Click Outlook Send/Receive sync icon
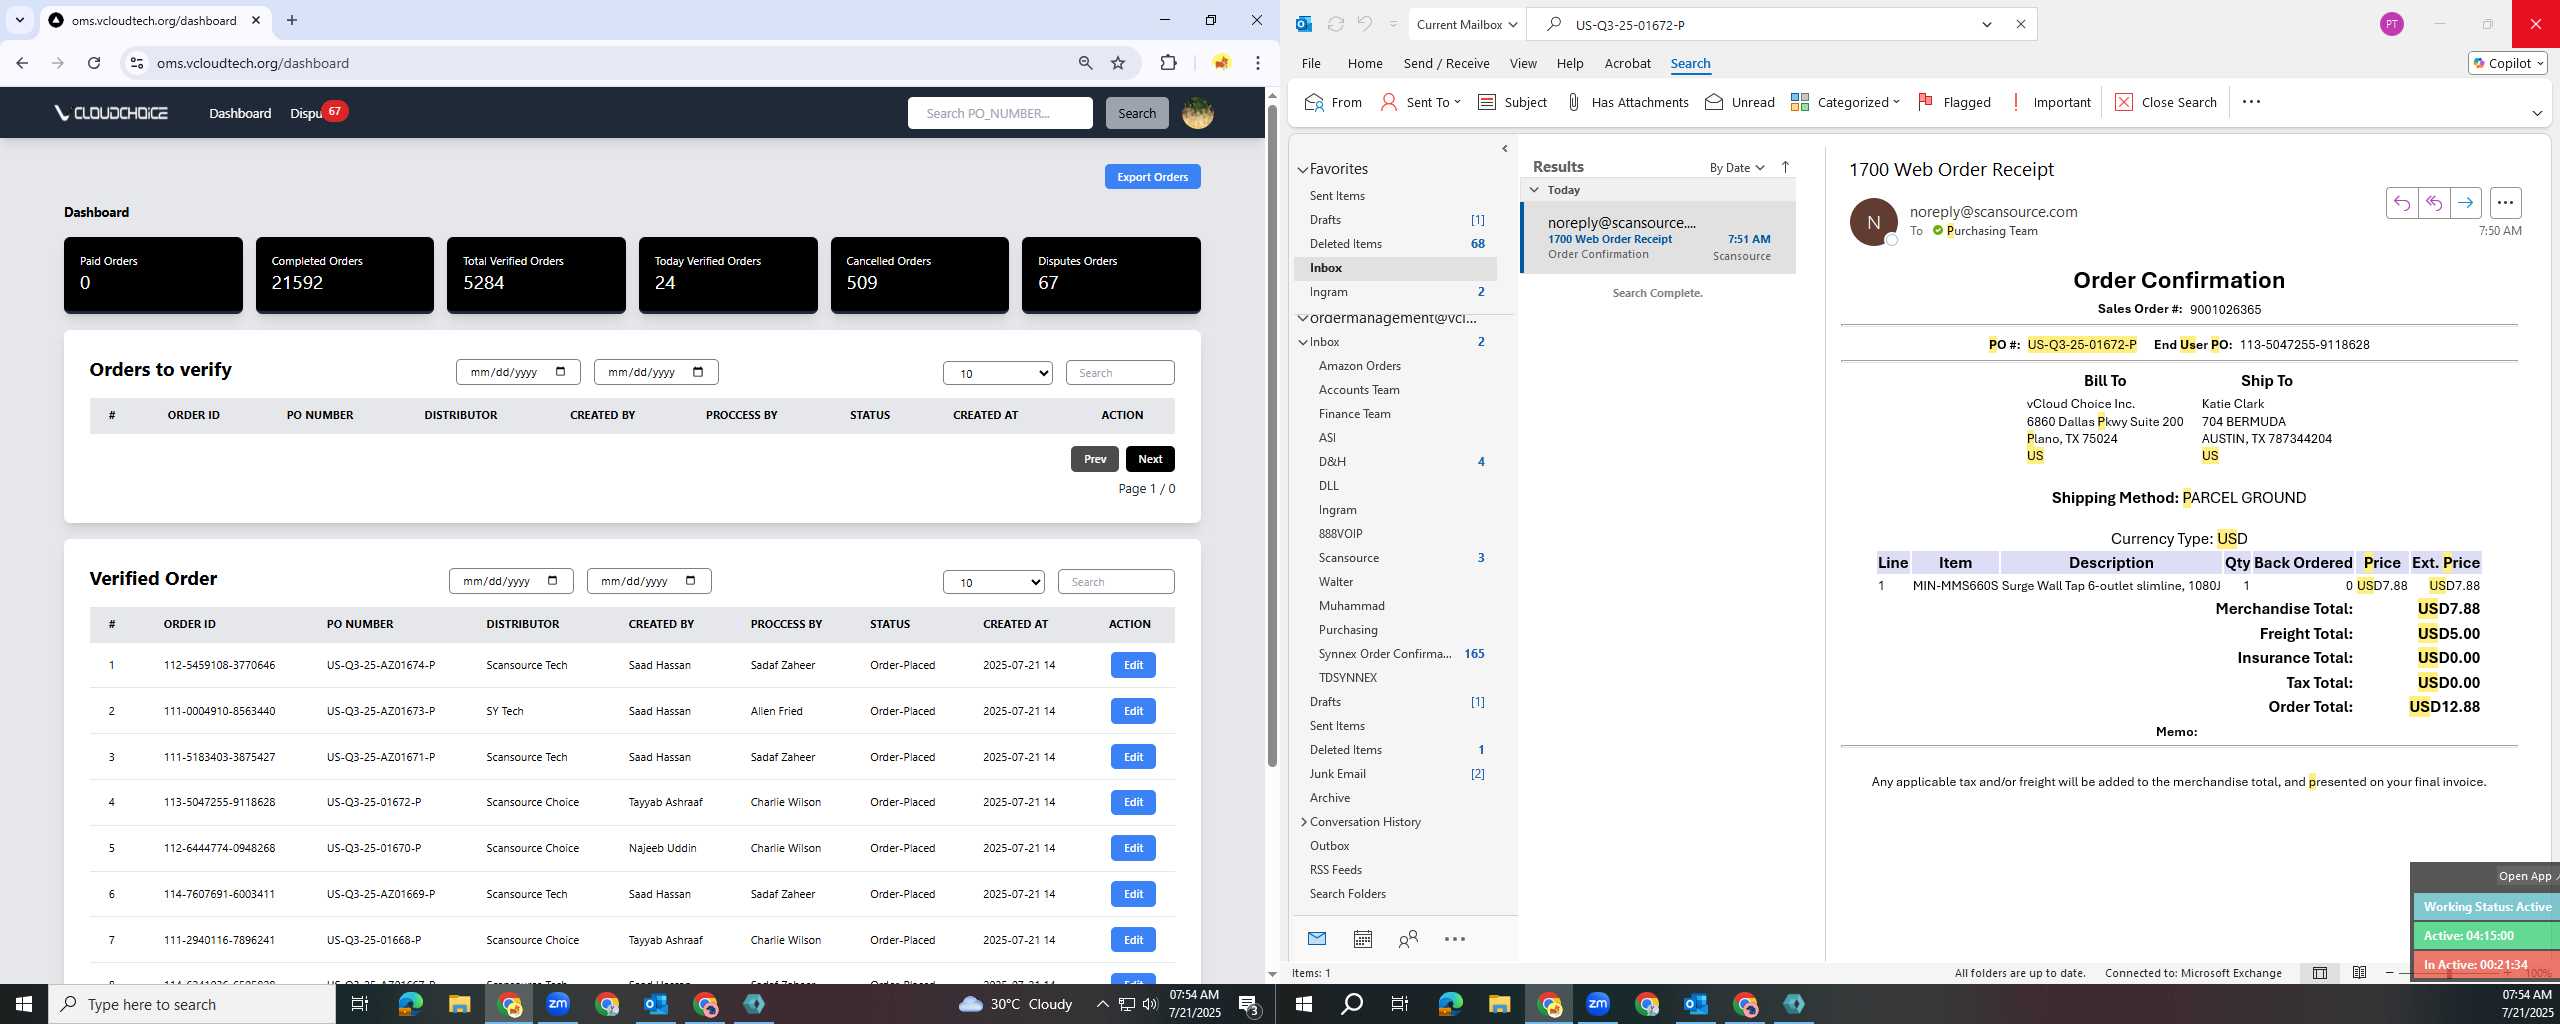Image resolution: width=2560 pixels, height=1024 pixels. click(1335, 24)
